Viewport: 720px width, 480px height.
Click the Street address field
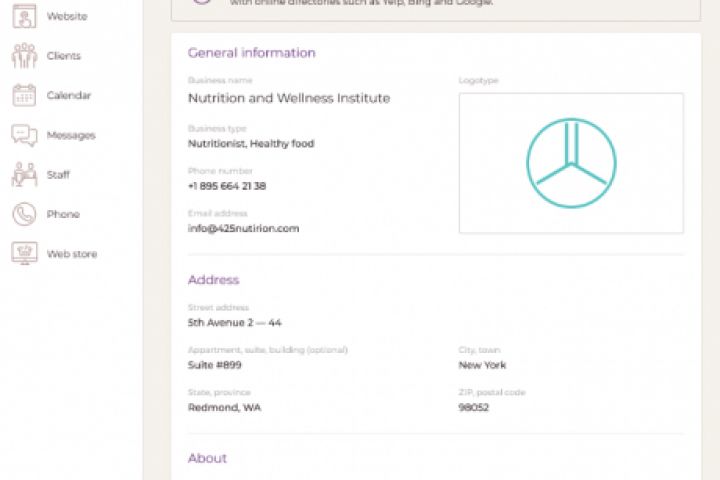point(235,323)
